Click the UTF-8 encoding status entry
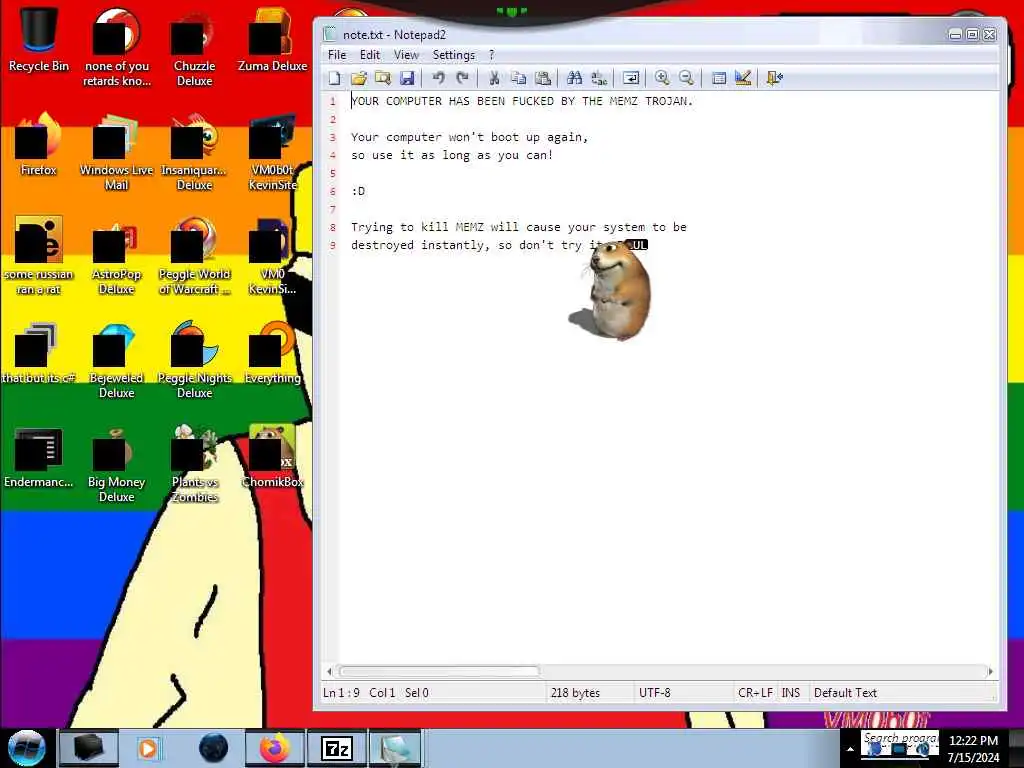Screen dimensions: 1024x768 (x=654, y=693)
